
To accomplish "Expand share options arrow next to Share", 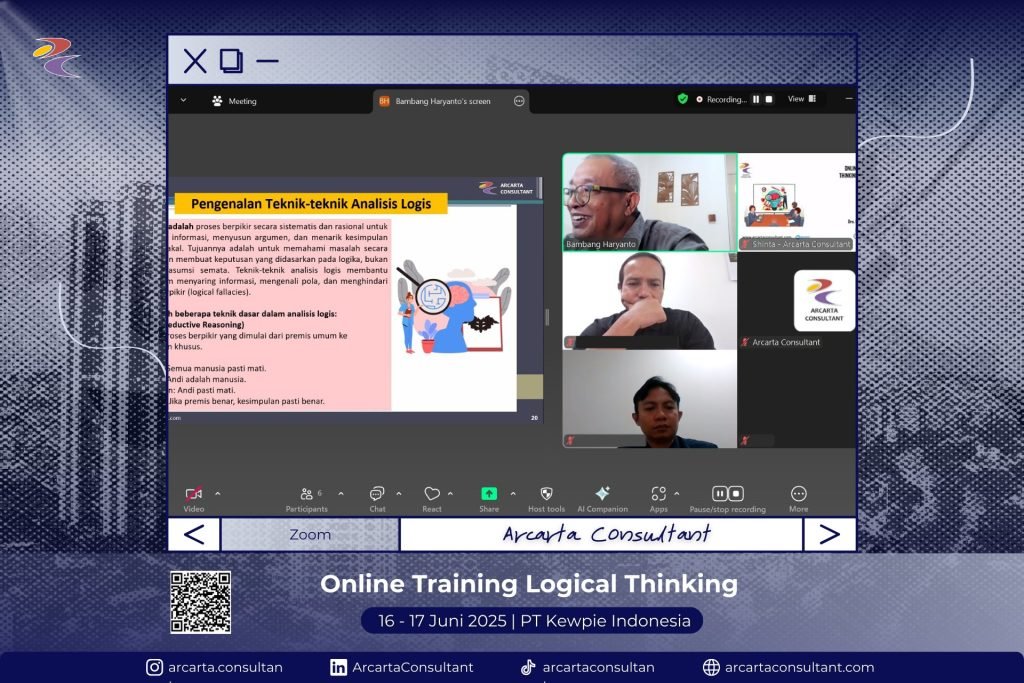I will click(x=513, y=493).
